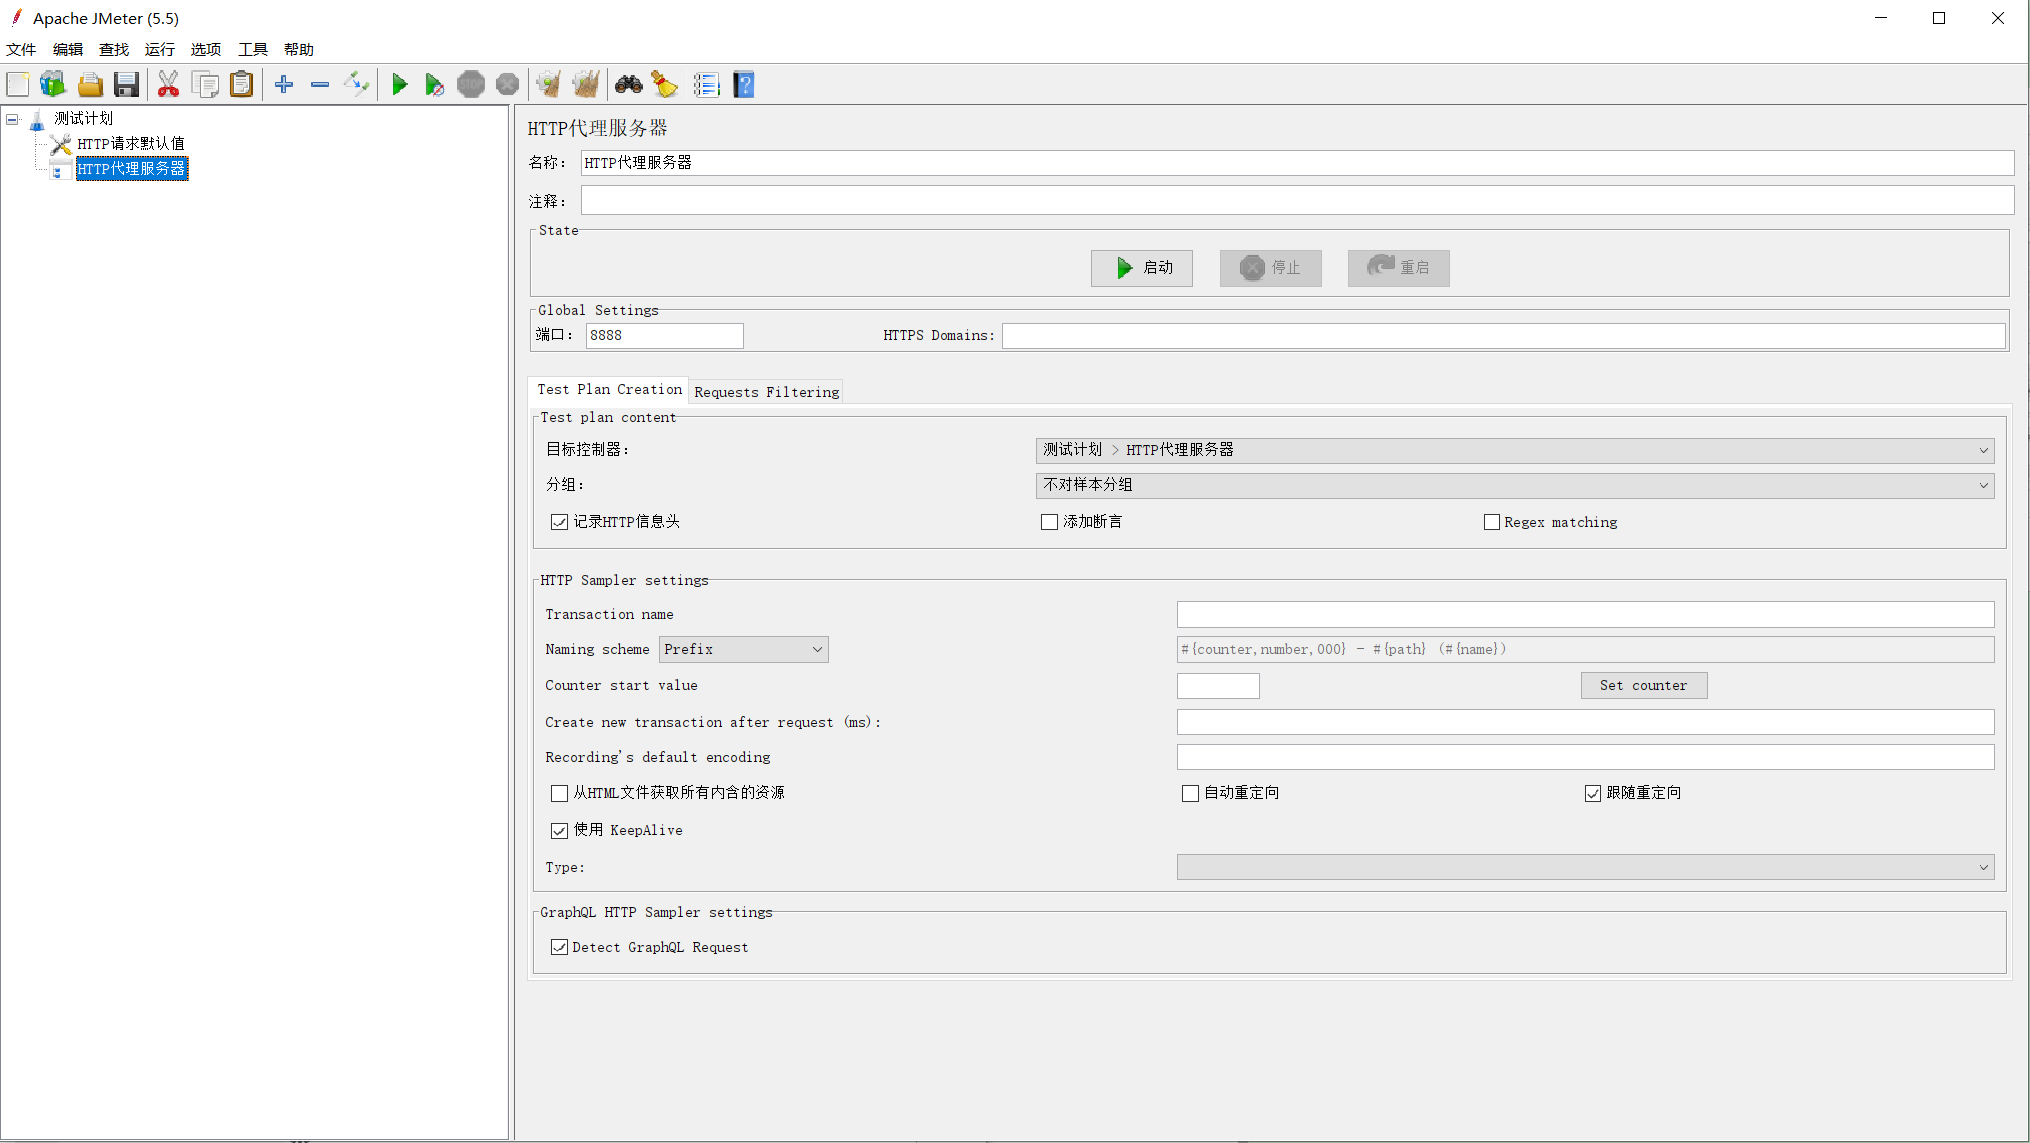The width and height of the screenshot is (2030, 1143).
Task: Select HTTP代理服务器 in the tree
Action: click(132, 169)
